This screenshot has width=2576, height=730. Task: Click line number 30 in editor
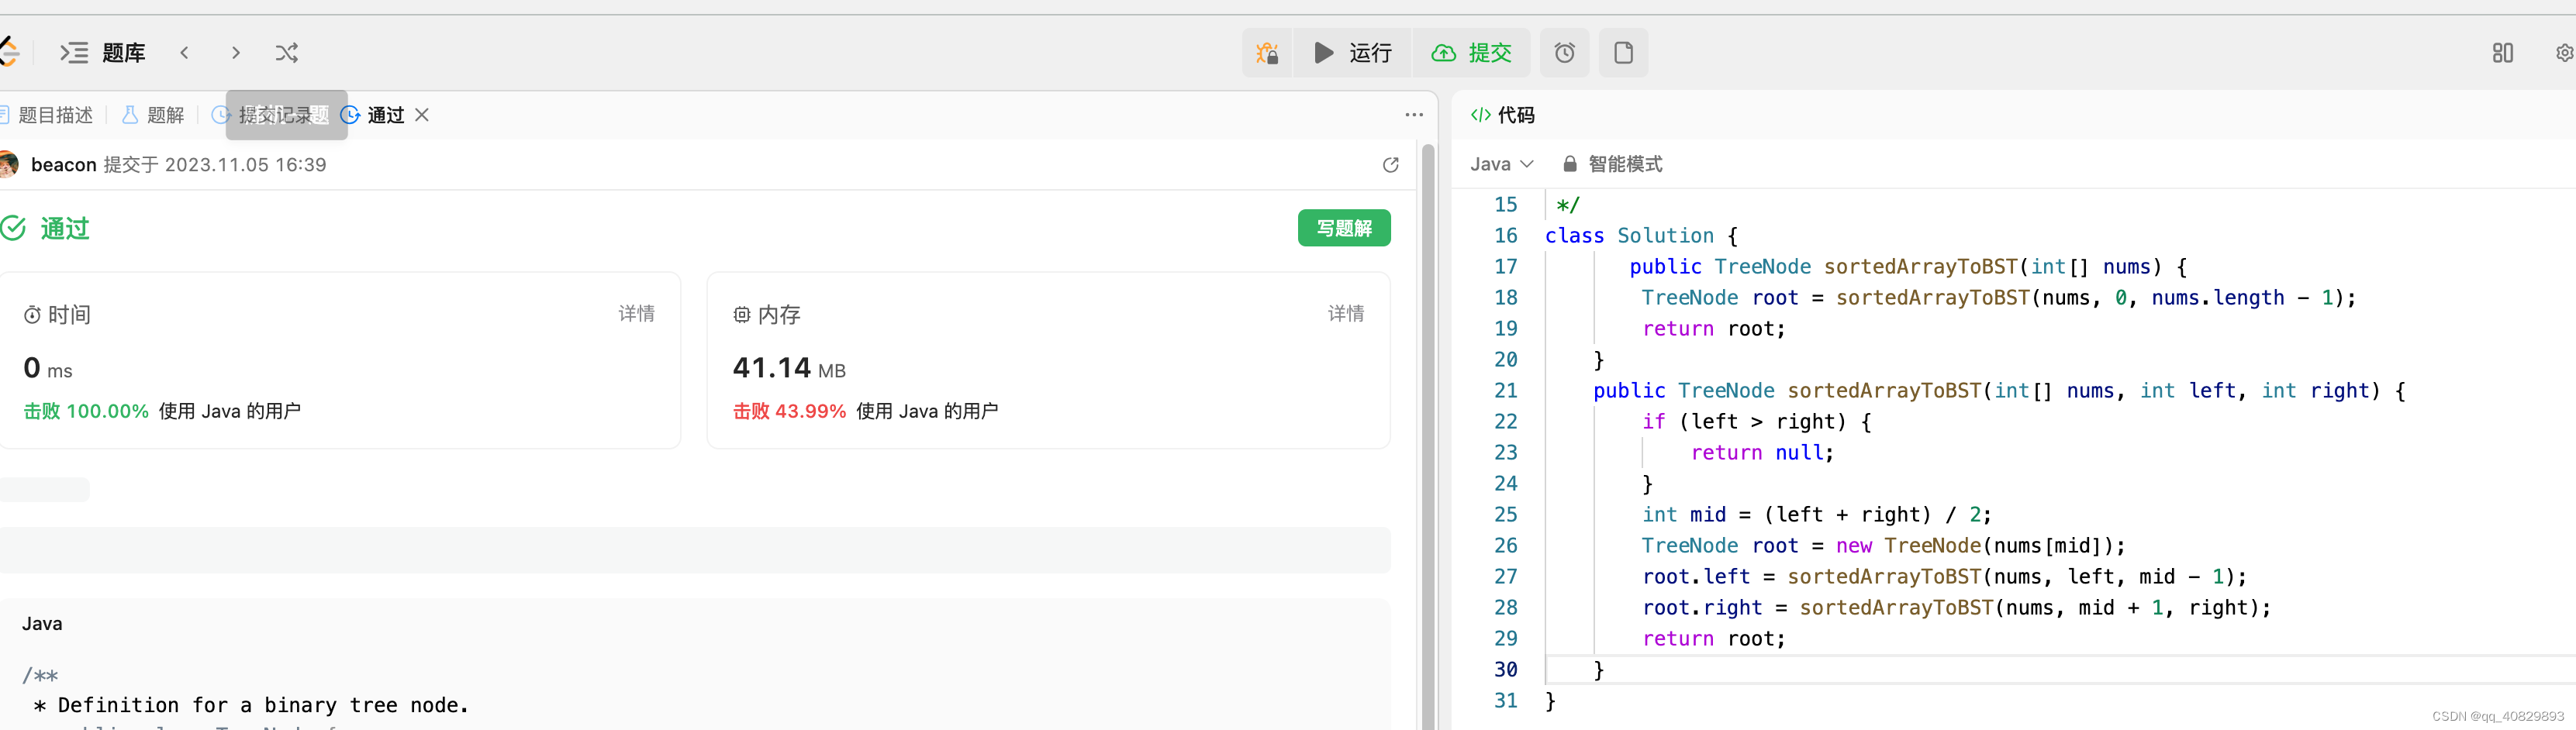click(x=1505, y=670)
